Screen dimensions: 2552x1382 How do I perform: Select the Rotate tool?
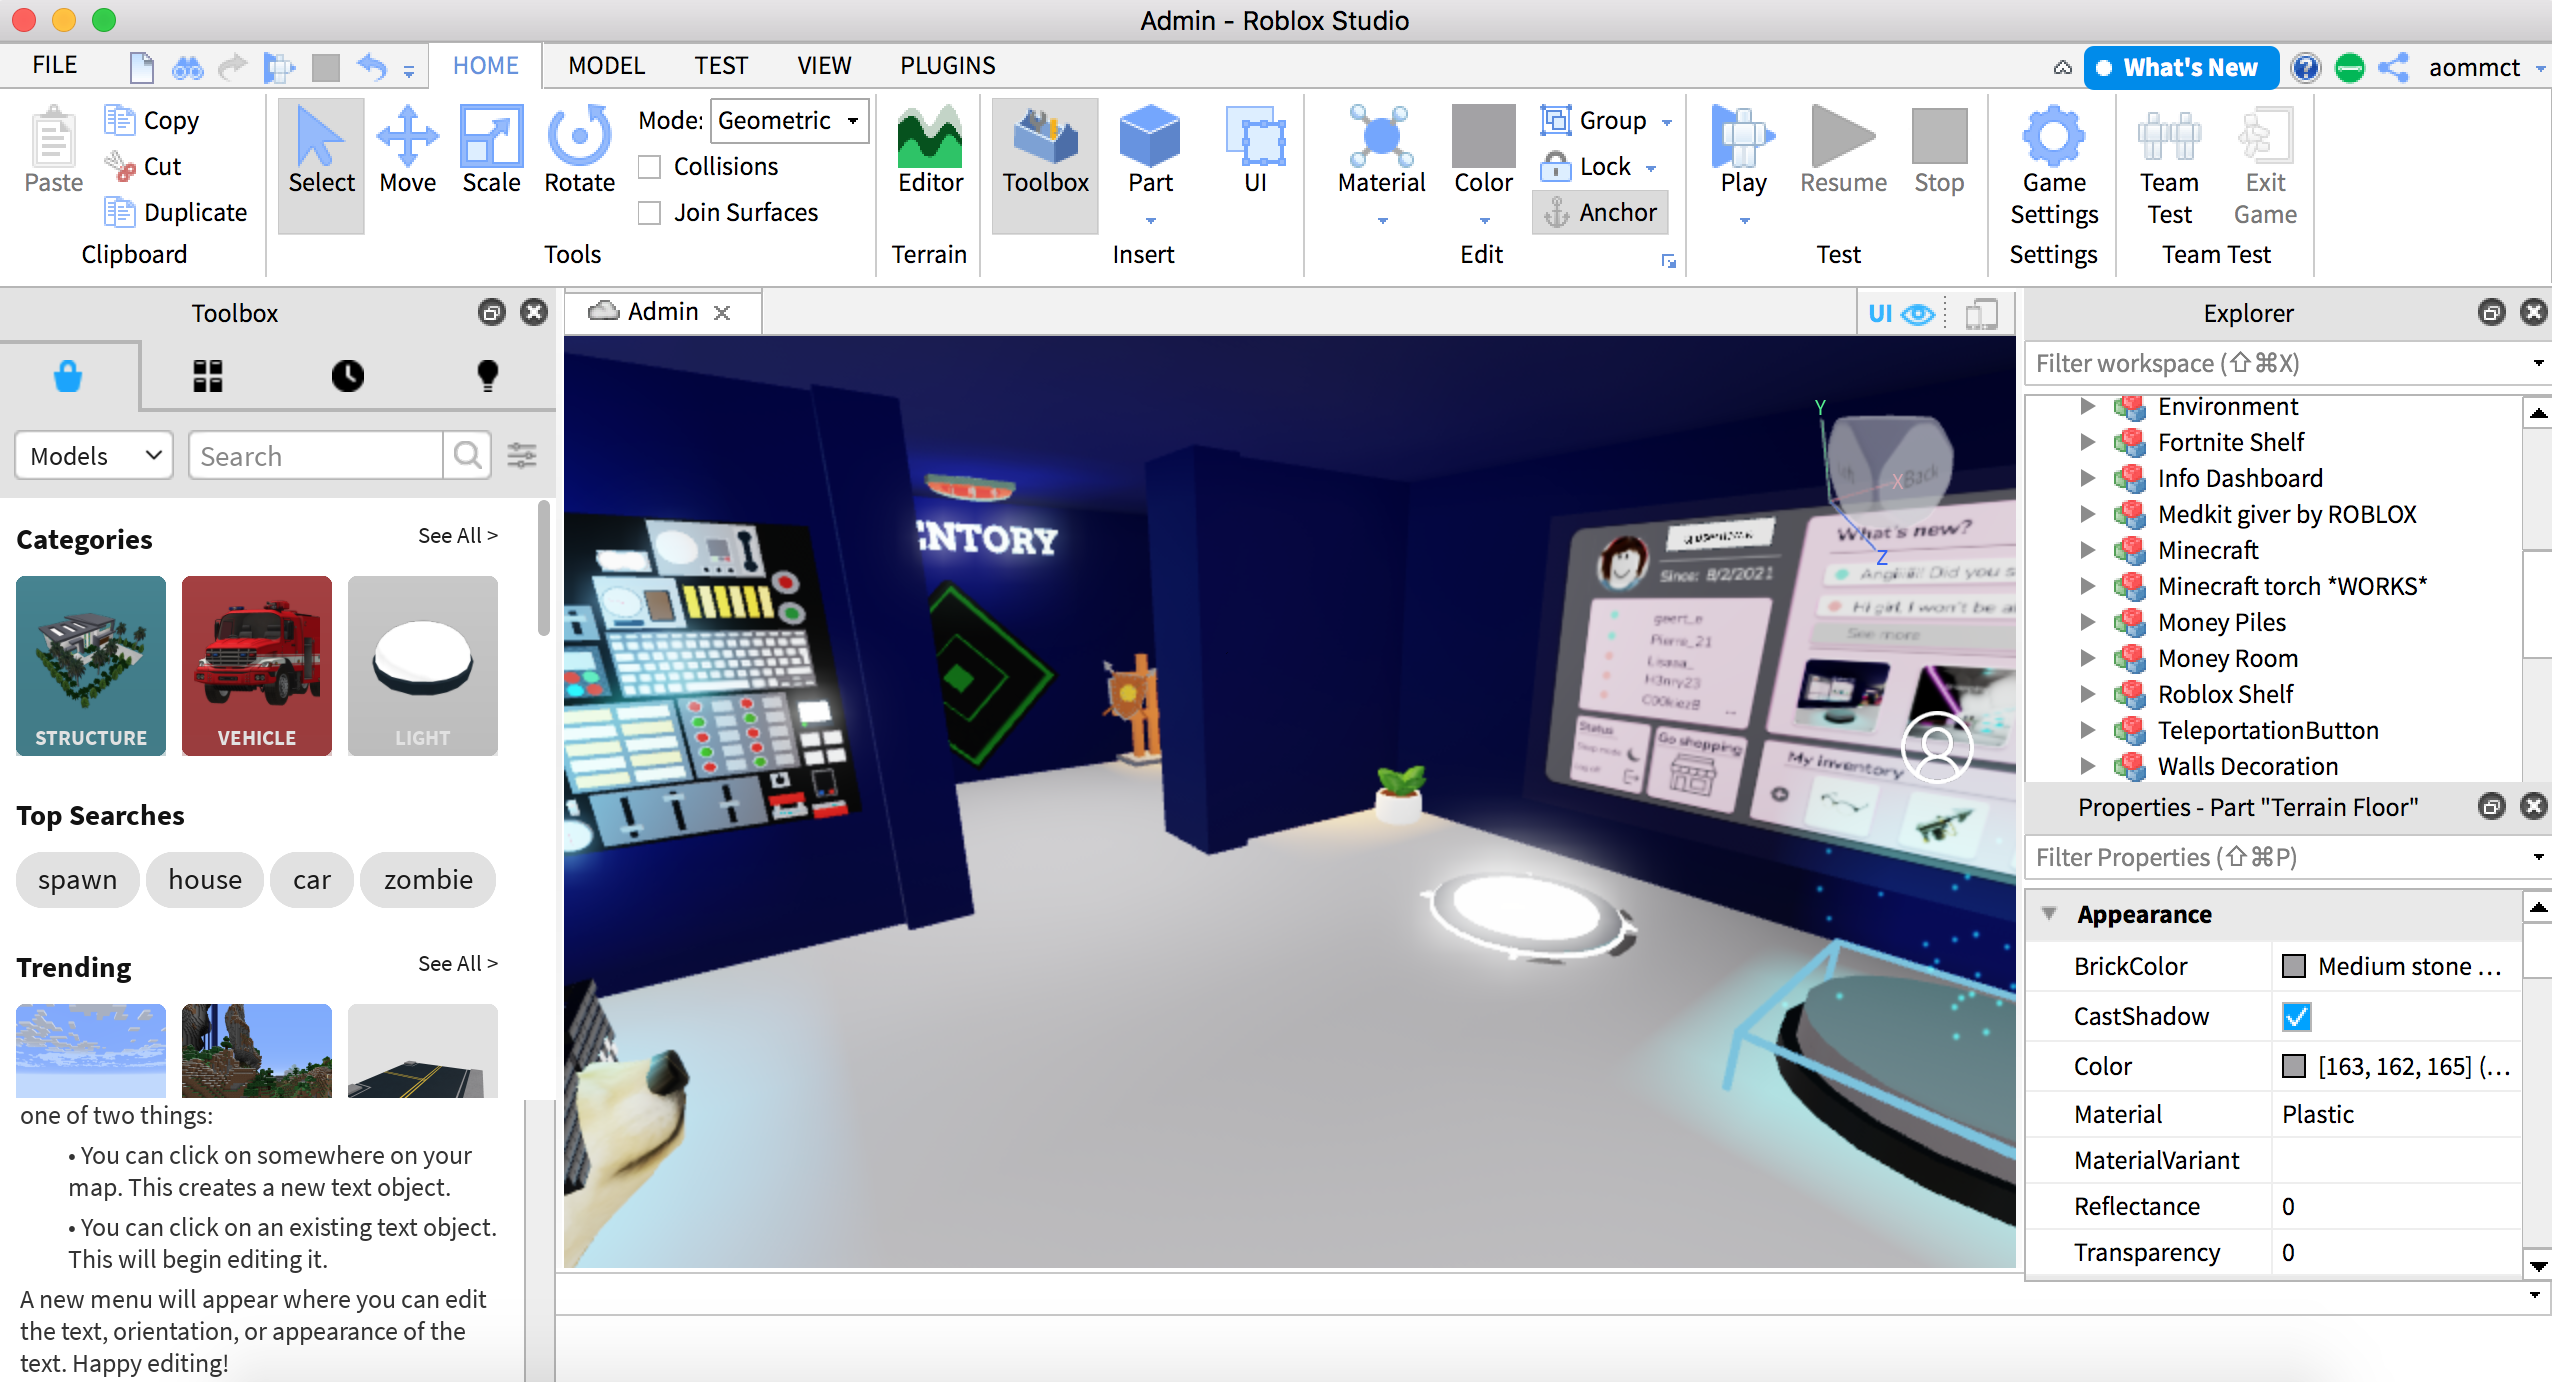click(579, 152)
